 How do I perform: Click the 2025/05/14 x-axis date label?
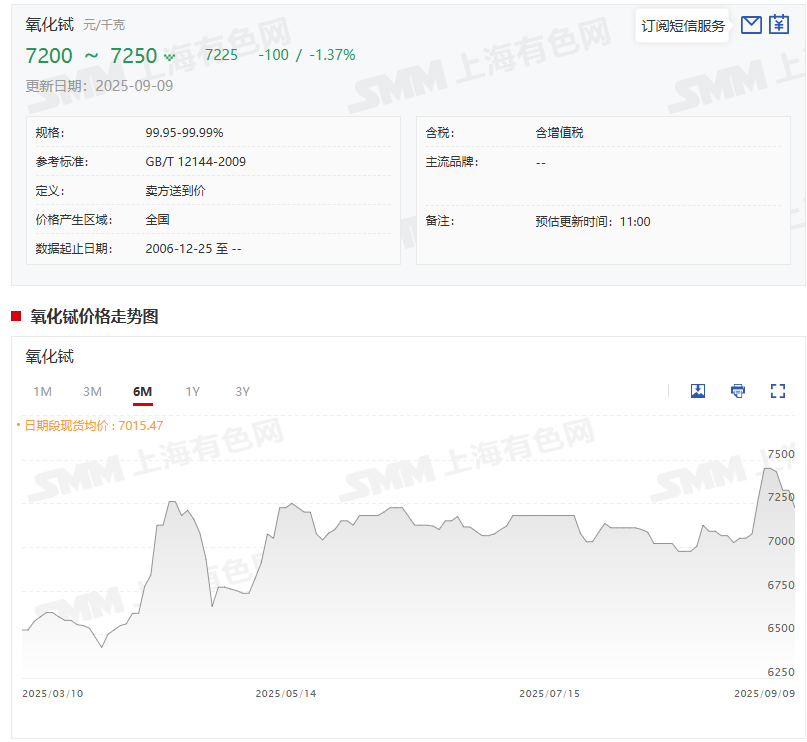[x=286, y=694]
